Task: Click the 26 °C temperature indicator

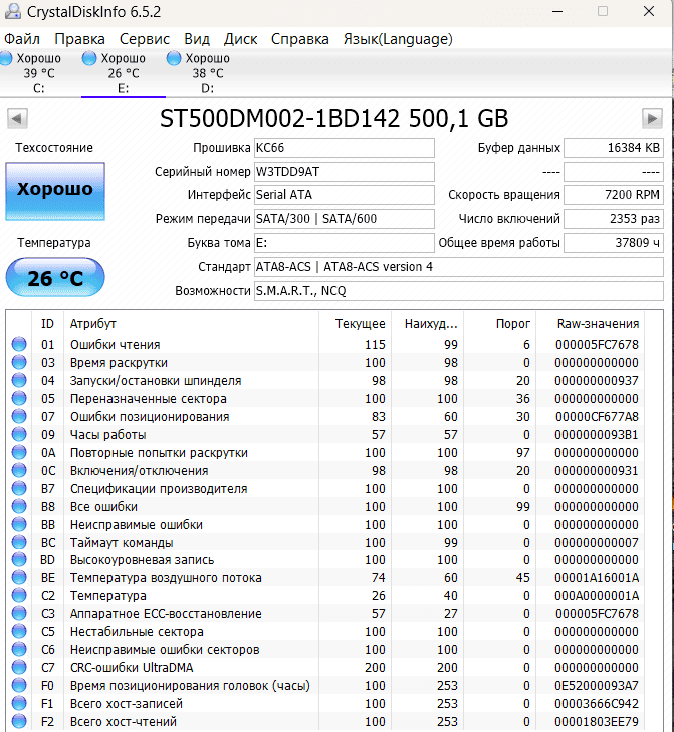Action: tap(54, 278)
